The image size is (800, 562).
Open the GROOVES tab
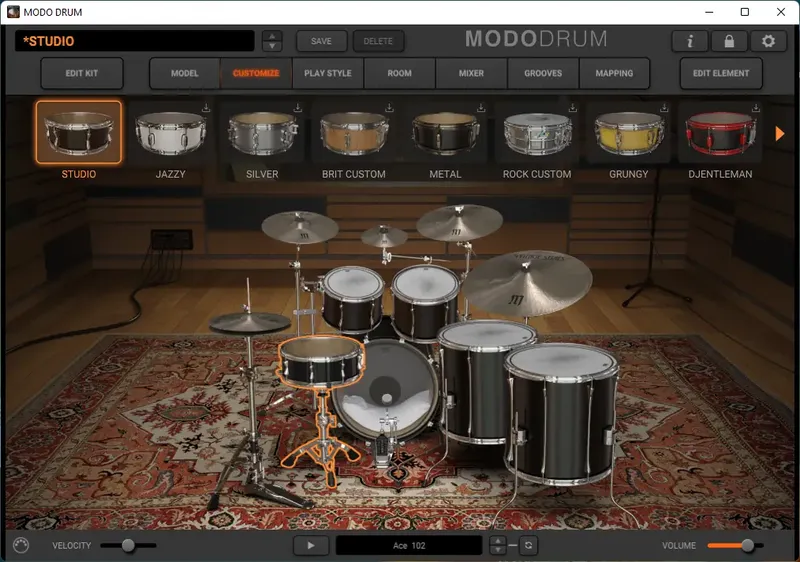click(543, 73)
